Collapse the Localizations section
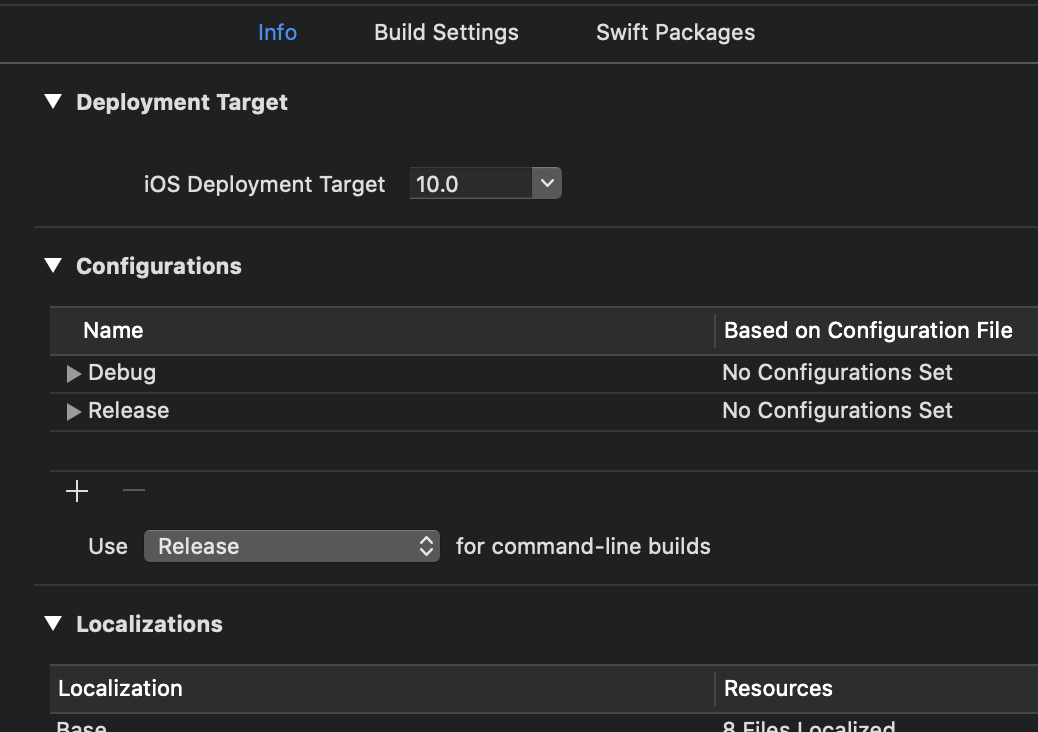 coord(53,624)
